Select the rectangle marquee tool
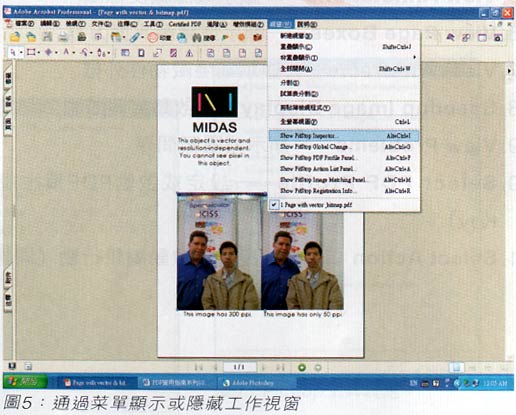The image size is (516, 415). [31, 52]
